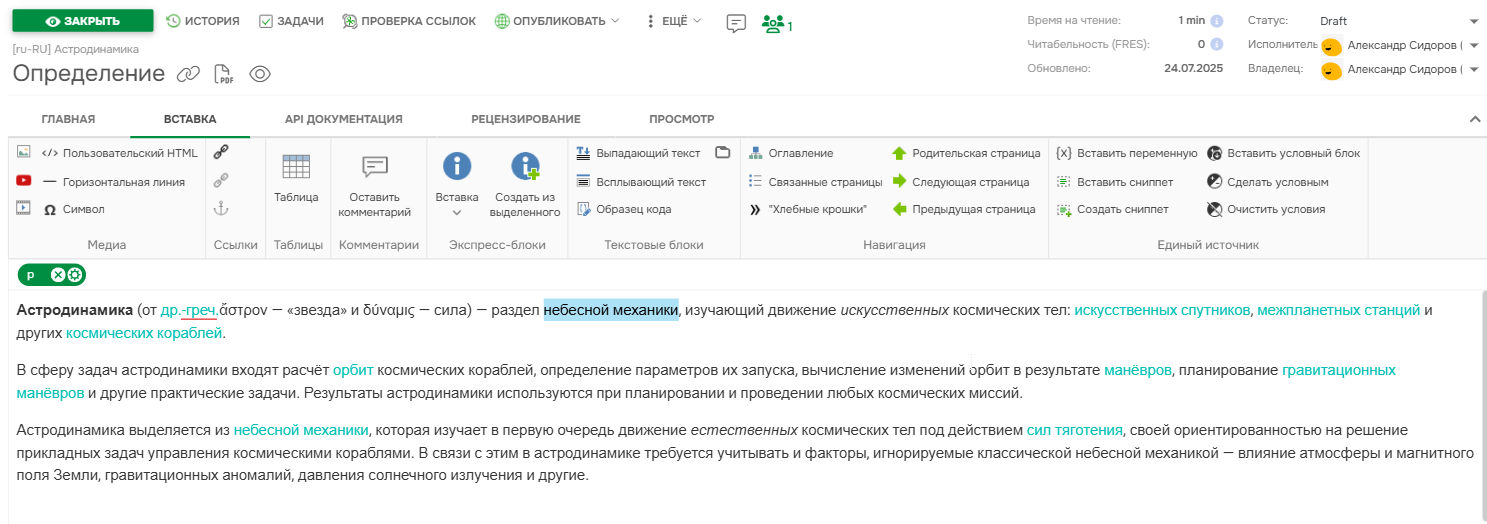Screen dimensions: 1487x524
Task: Switch to the Главная tab
Action: (x=68, y=119)
